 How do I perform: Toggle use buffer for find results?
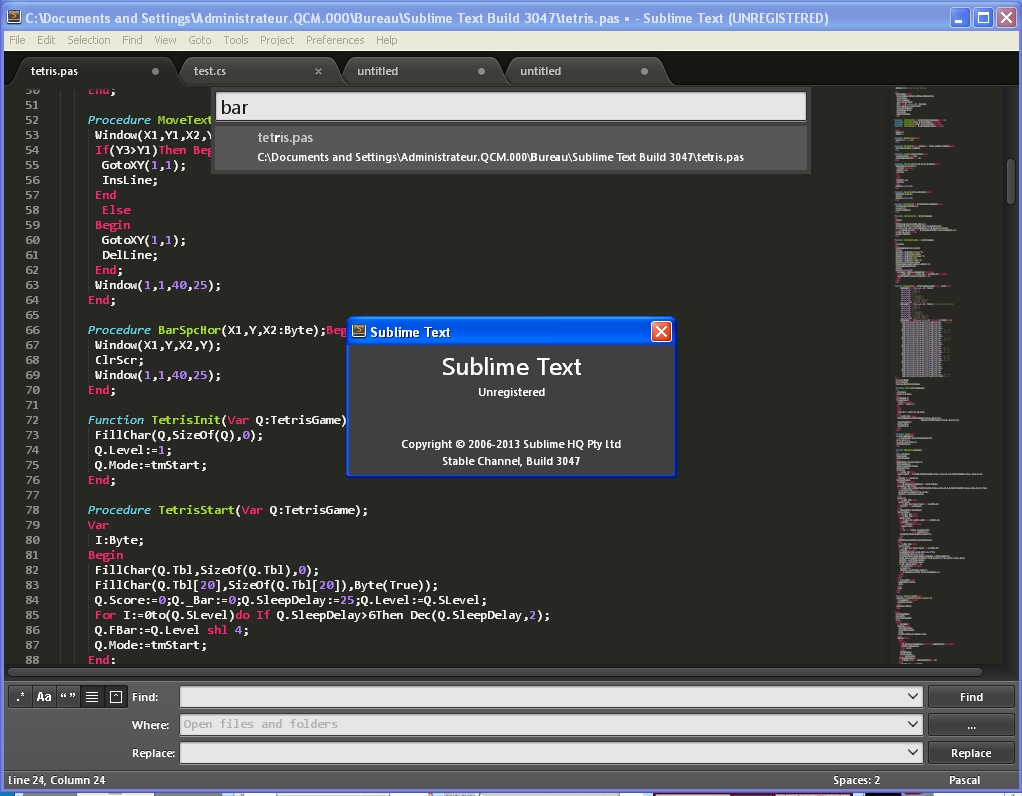(x=116, y=697)
